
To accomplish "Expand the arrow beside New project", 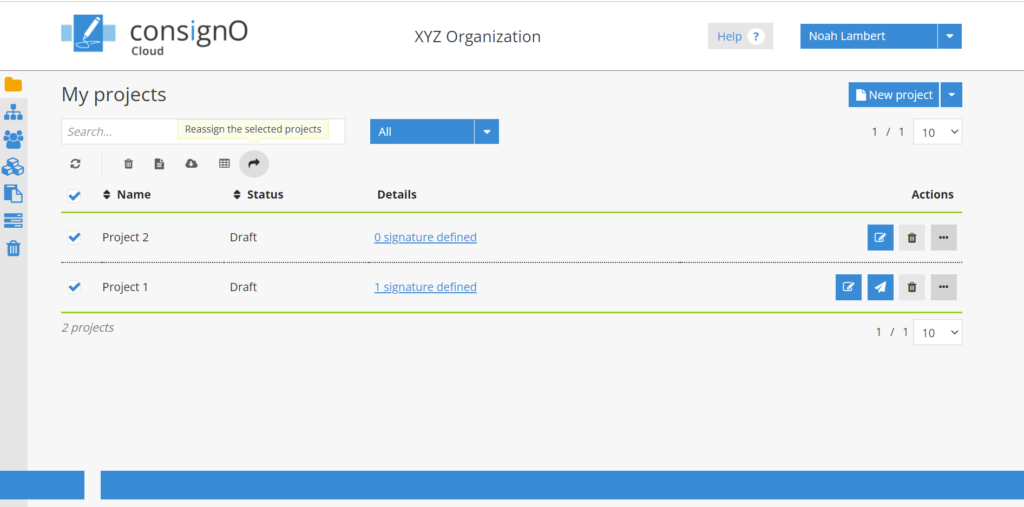I will pyautogui.click(x=951, y=95).
